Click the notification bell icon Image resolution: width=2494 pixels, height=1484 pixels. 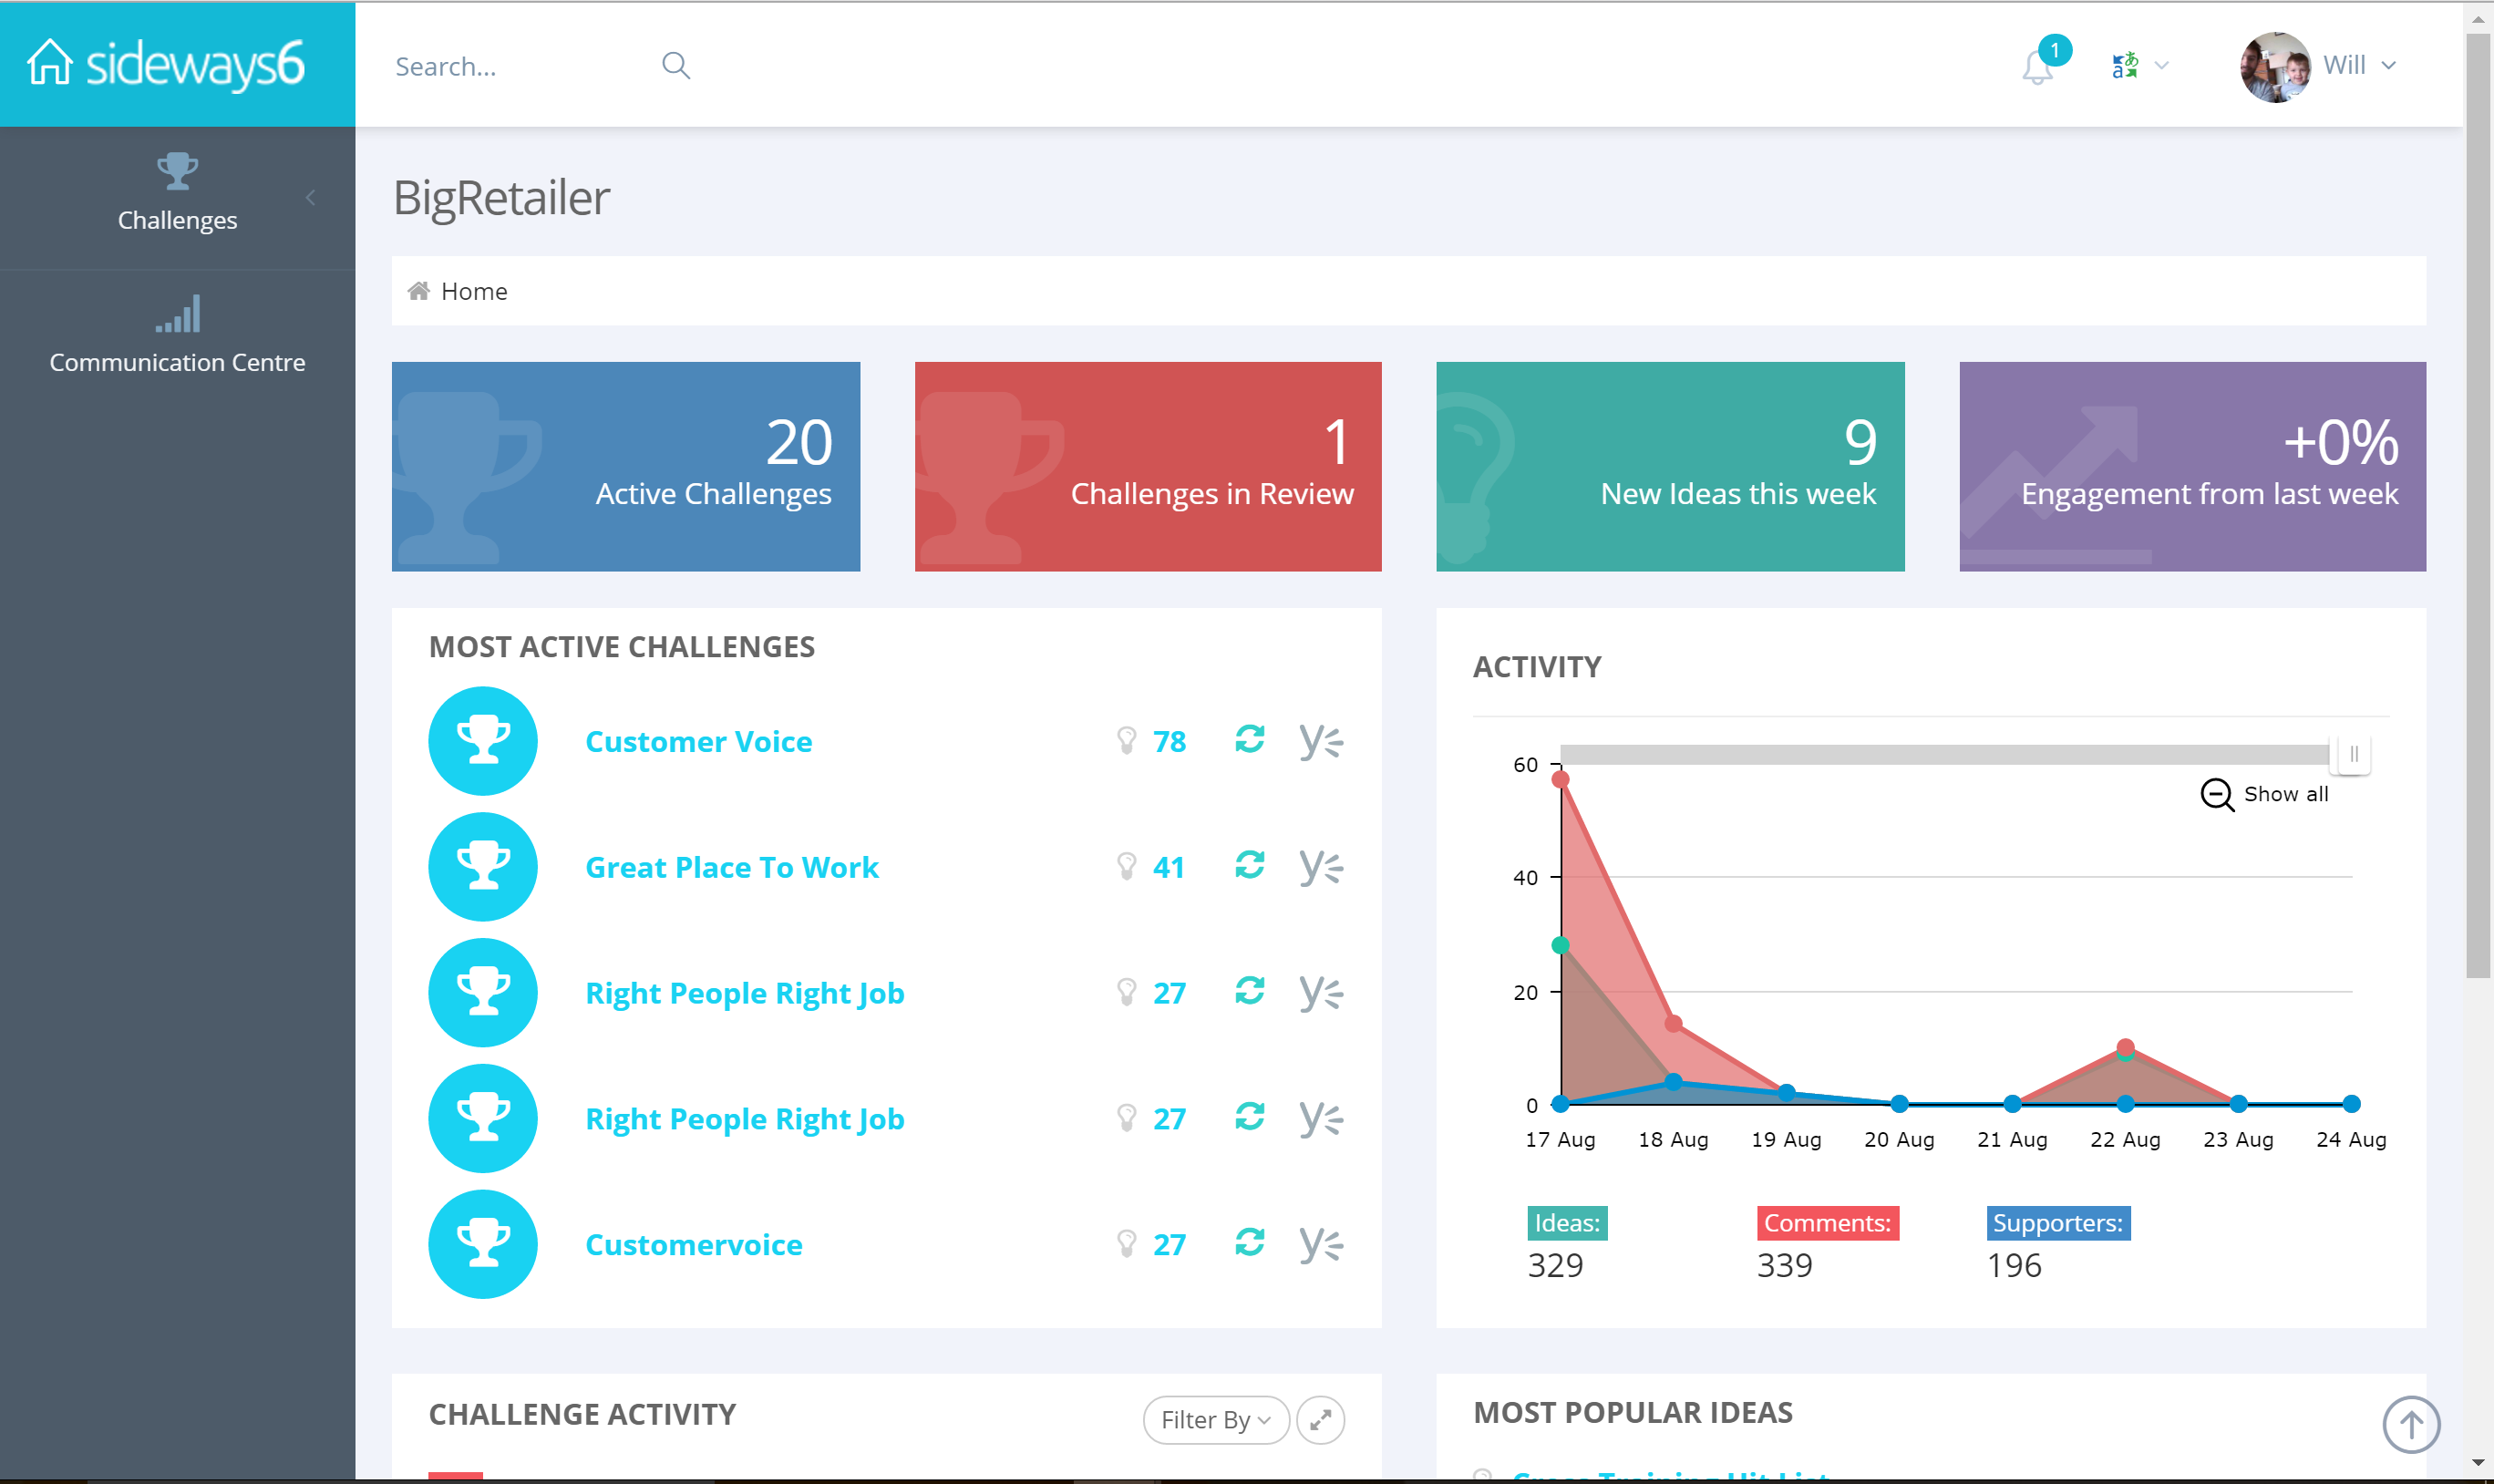2037,67
